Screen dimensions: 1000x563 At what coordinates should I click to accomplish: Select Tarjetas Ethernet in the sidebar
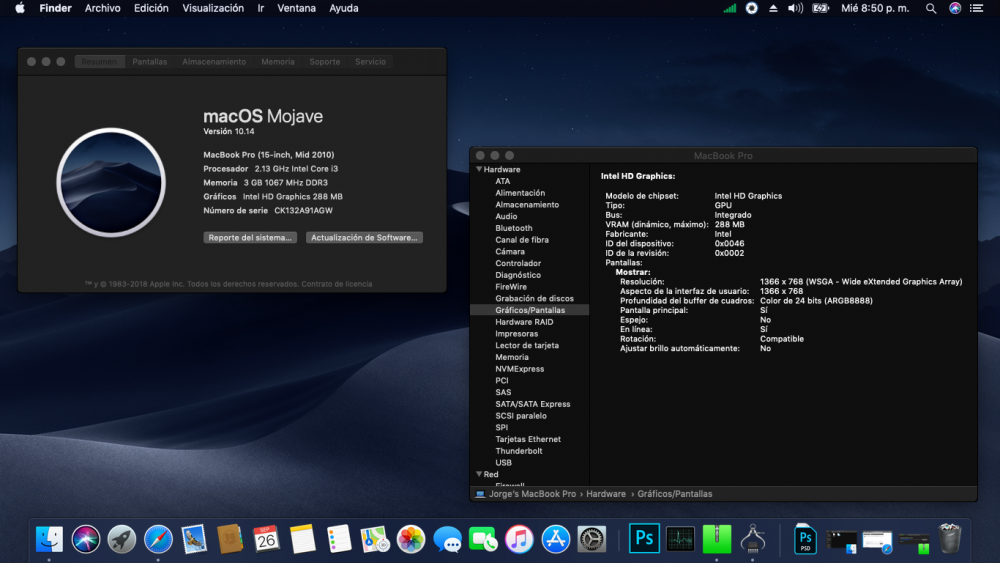[528, 439]
